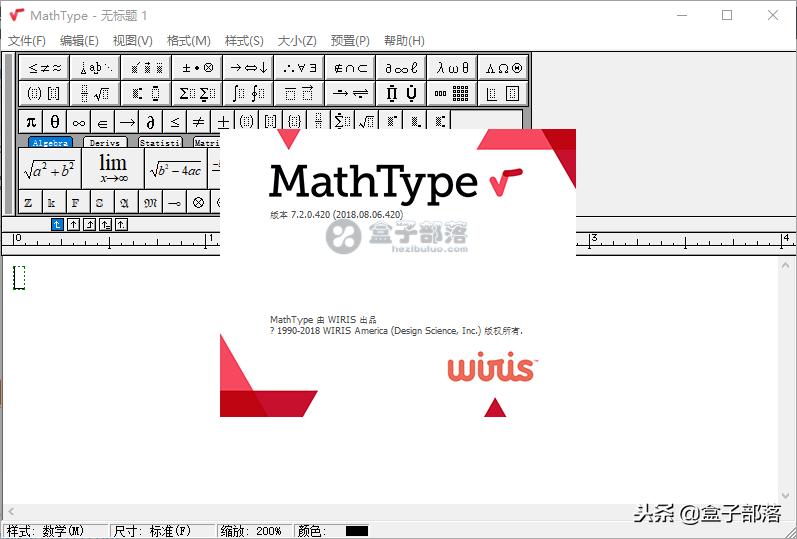Open the 编辑(E) menu
The image size is (797, 539).
point(79,41)
